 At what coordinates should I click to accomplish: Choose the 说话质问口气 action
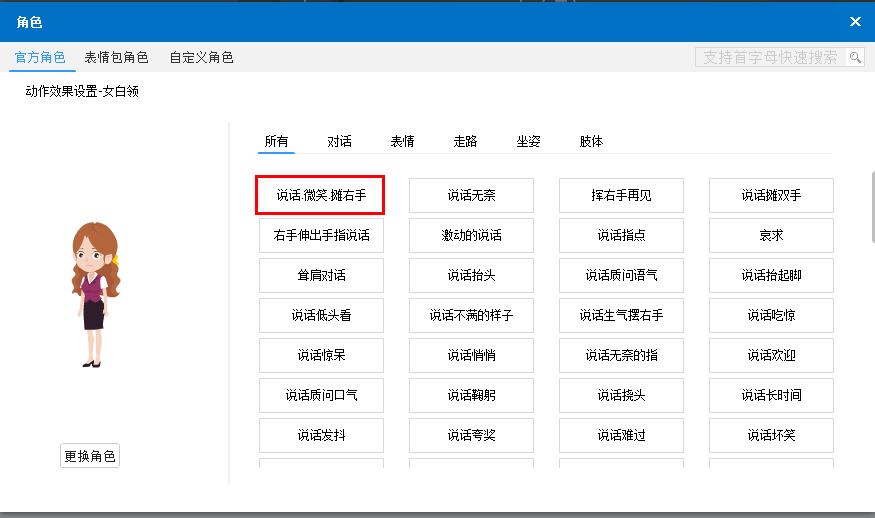pos(321,395)
